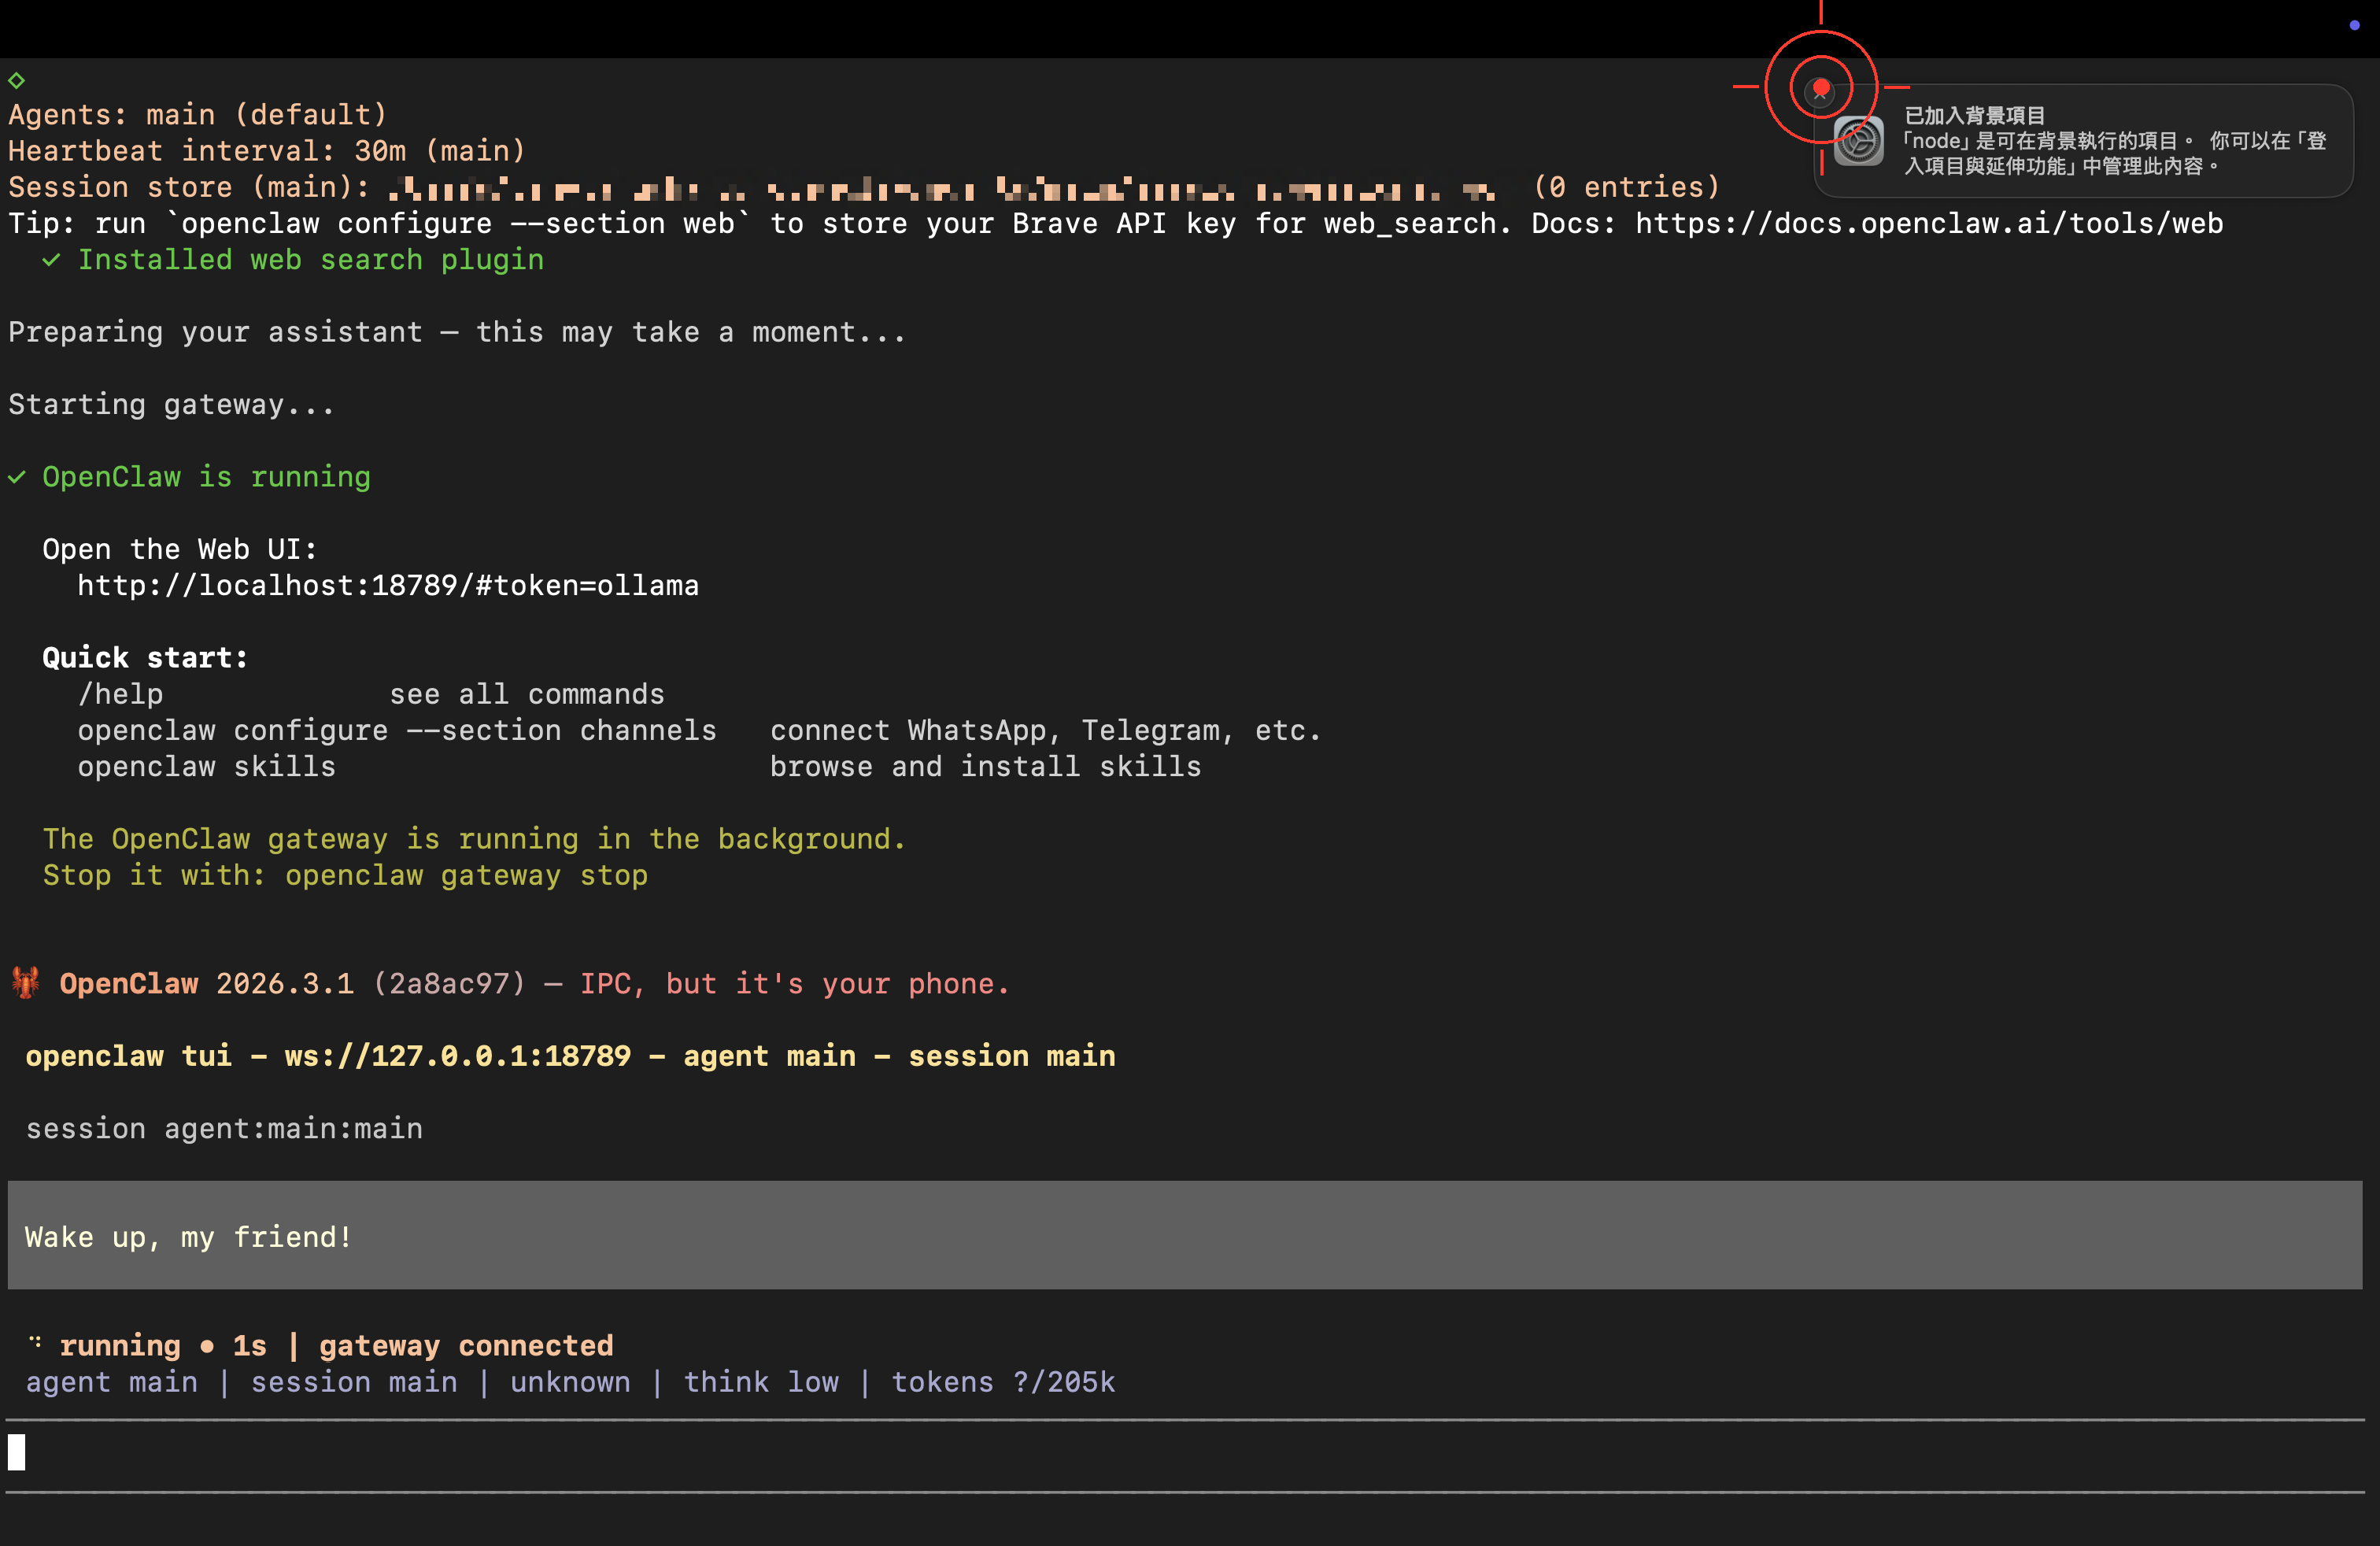The height and width of the screenshot is (1546, 2380).
Task: Click the 'gateway connected' status text
Action: pyautogui.click(x=466, y=1346)
